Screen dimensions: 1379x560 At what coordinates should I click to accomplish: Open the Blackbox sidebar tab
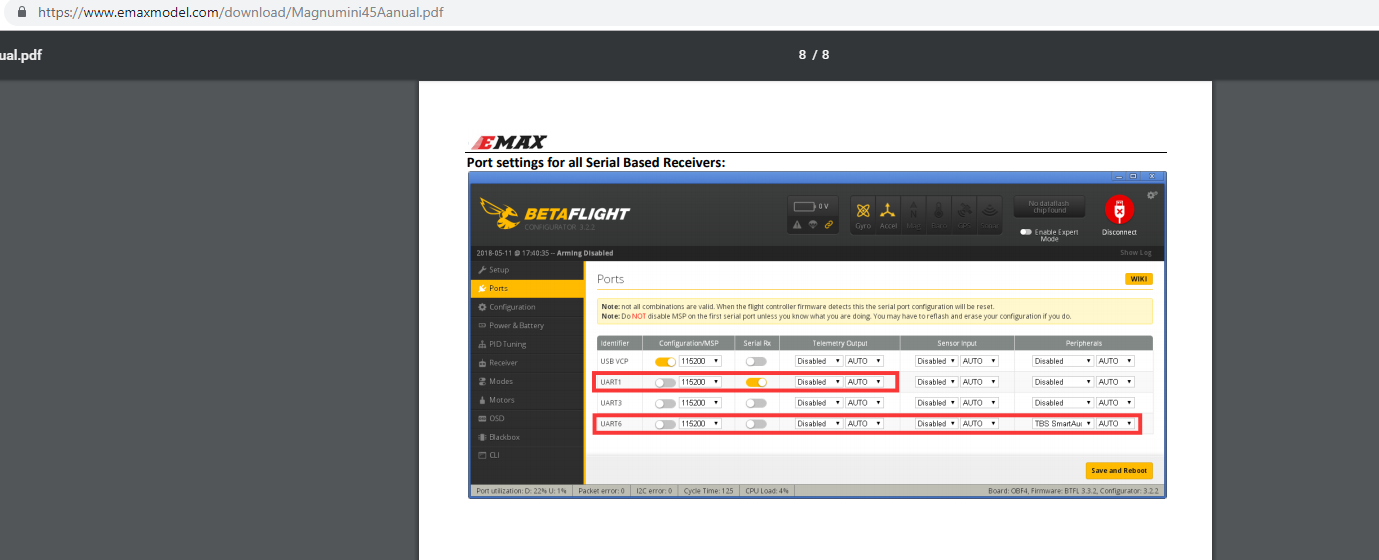[527, 437]
